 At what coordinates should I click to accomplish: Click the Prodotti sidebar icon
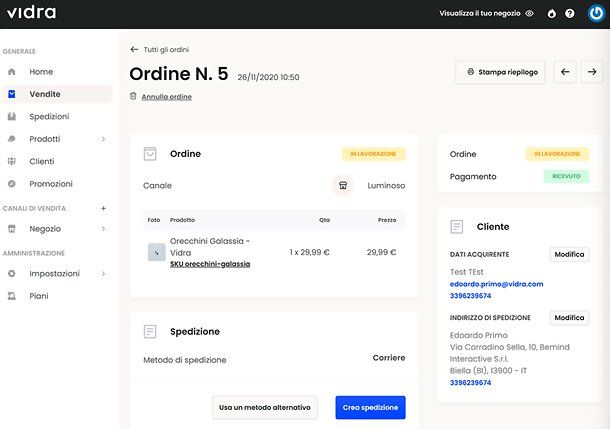(x=12, y=139)
